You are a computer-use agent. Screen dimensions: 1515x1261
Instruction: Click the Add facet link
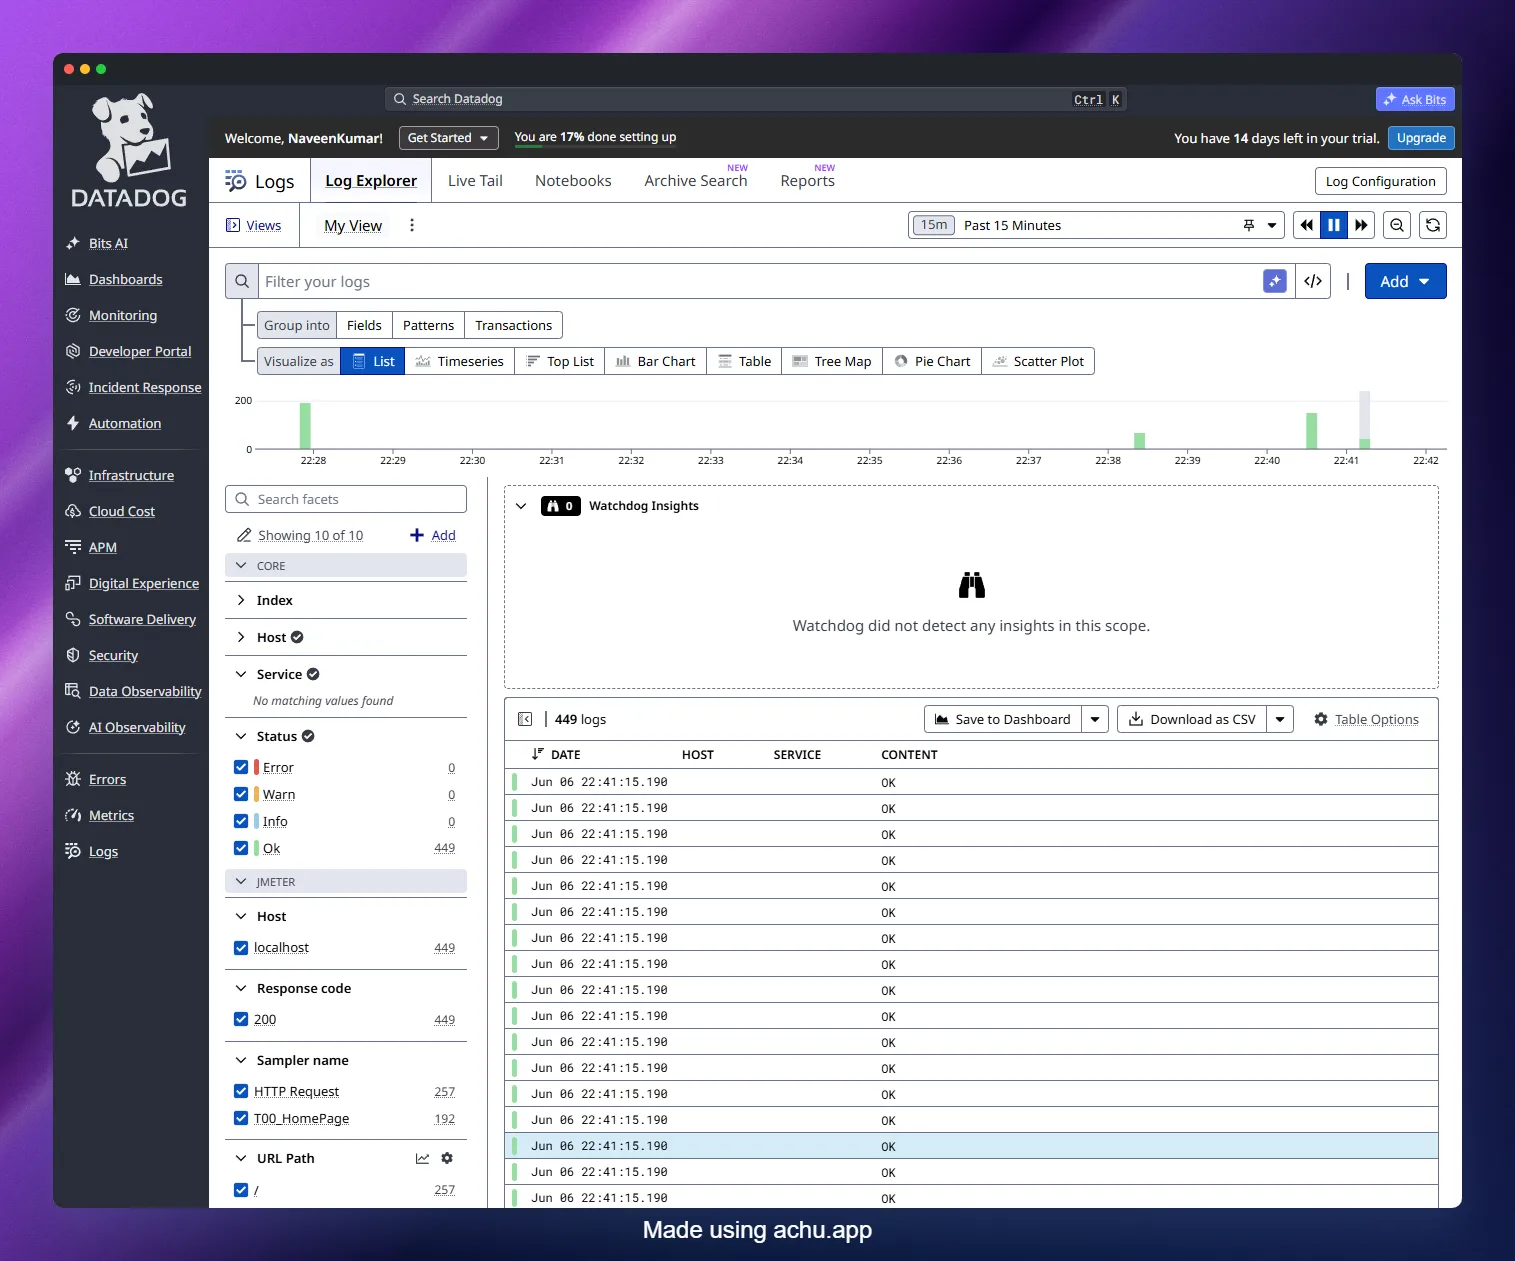pyautogui.click(x=433, y=535)
